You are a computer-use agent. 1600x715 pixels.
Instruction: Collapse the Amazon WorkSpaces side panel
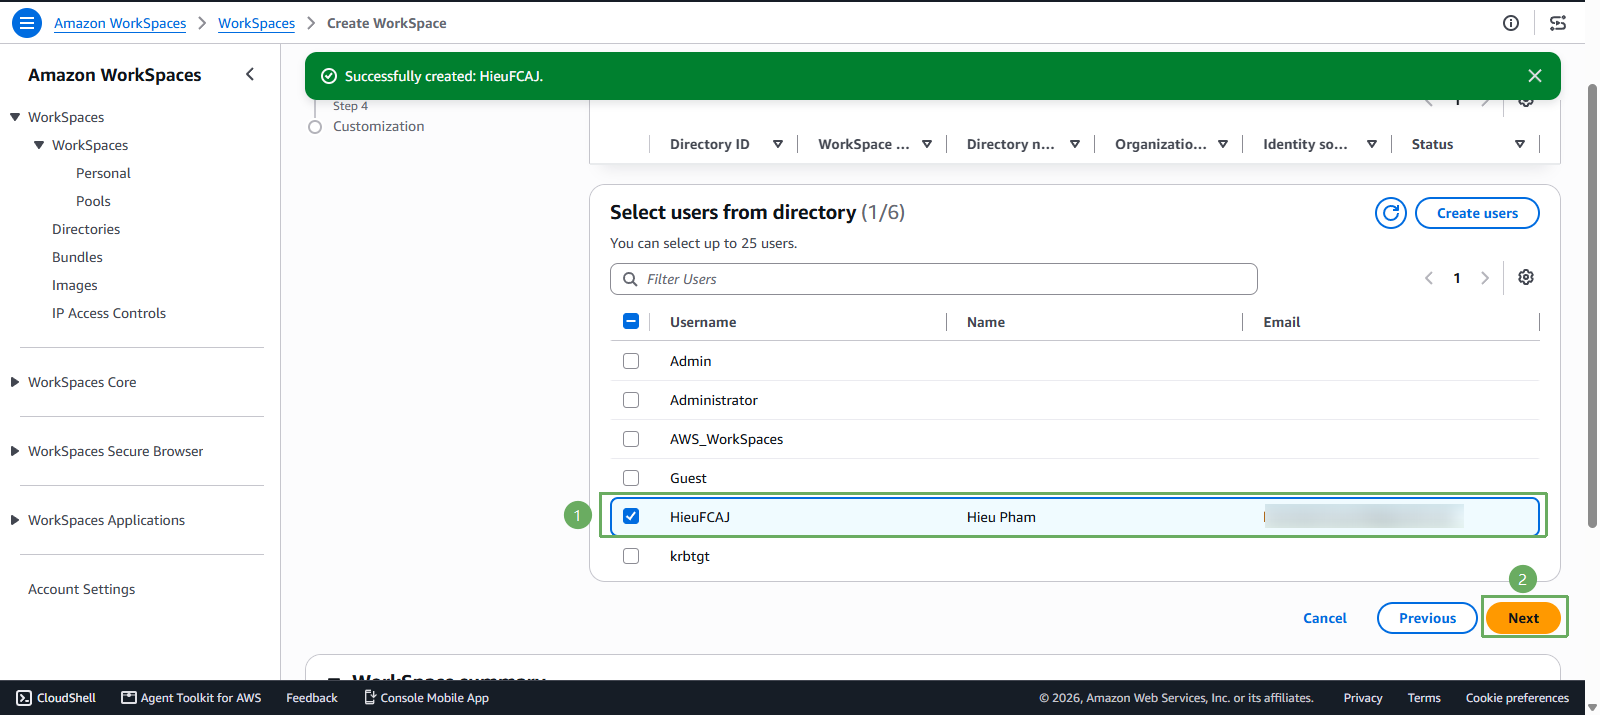(x=250, y=74)
